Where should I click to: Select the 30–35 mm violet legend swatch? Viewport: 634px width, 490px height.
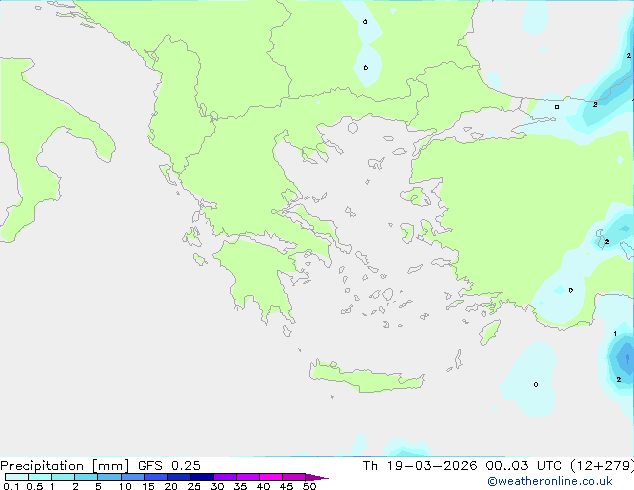[225, 477]
